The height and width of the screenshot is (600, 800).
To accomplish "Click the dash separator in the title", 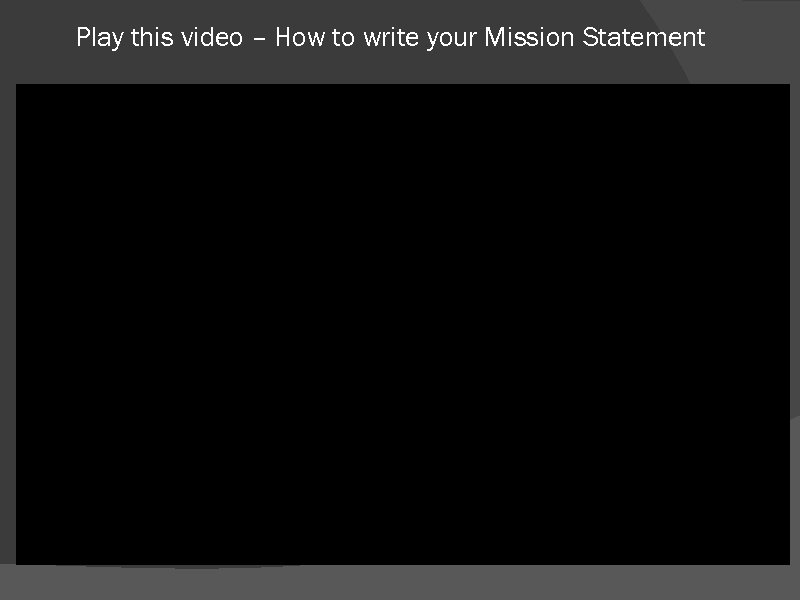I will point(259,39).
